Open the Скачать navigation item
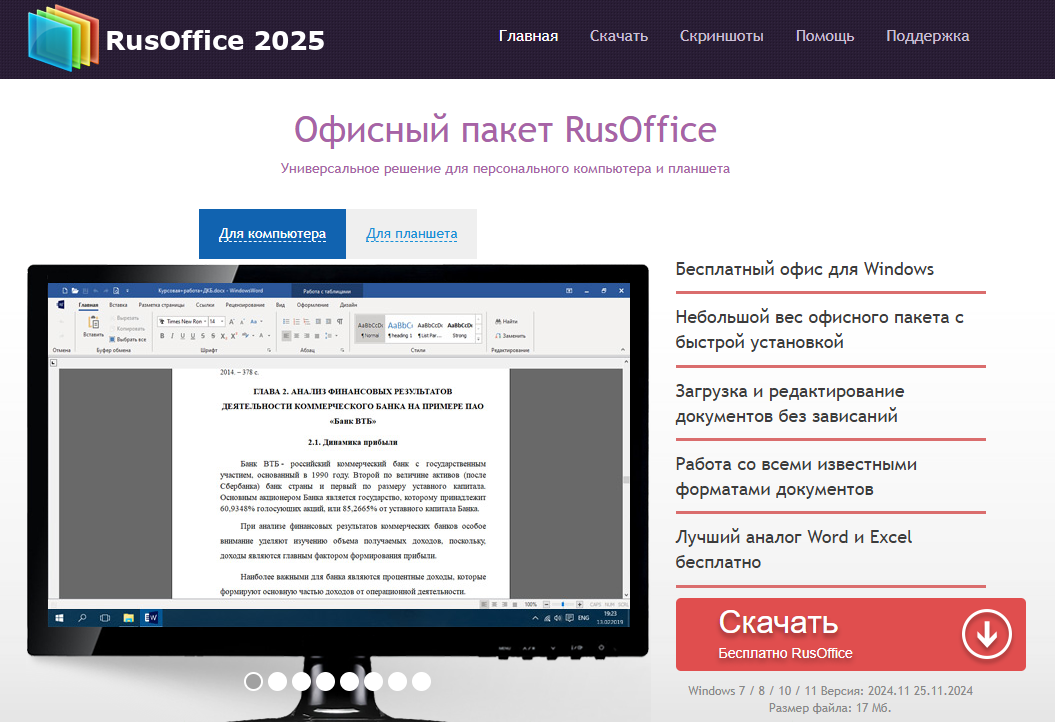This screenshot has height=722, width=1055. click(619, 36)
